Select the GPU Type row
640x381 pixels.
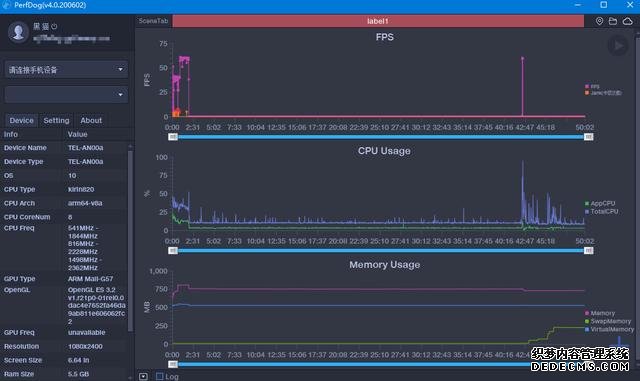[64, 279]
